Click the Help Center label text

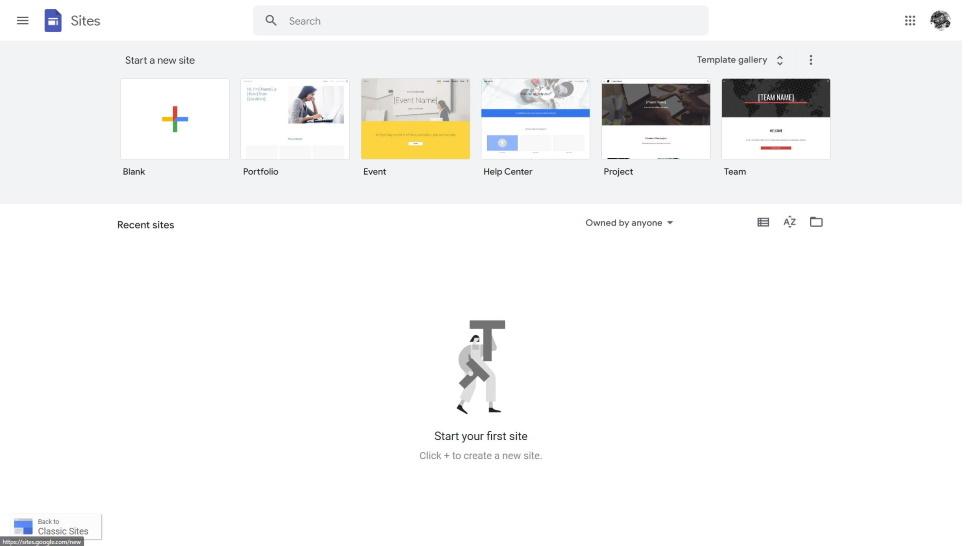(507, 171)
